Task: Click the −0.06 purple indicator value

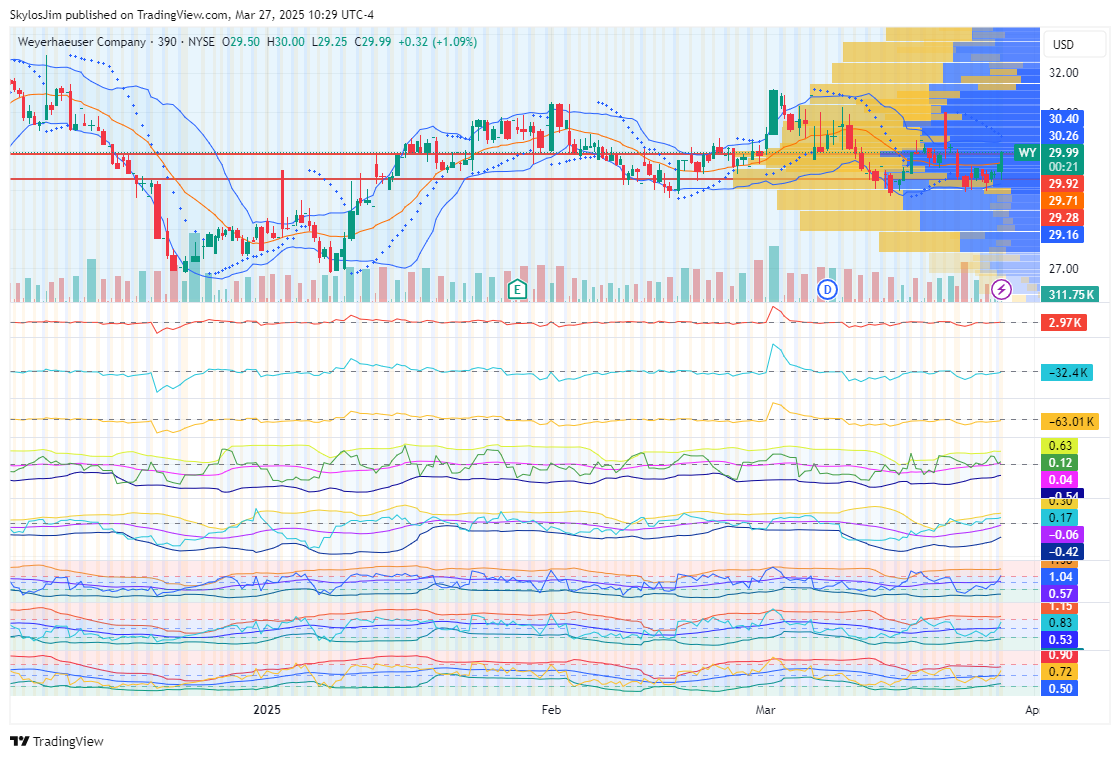Action: click(1063, 535)
